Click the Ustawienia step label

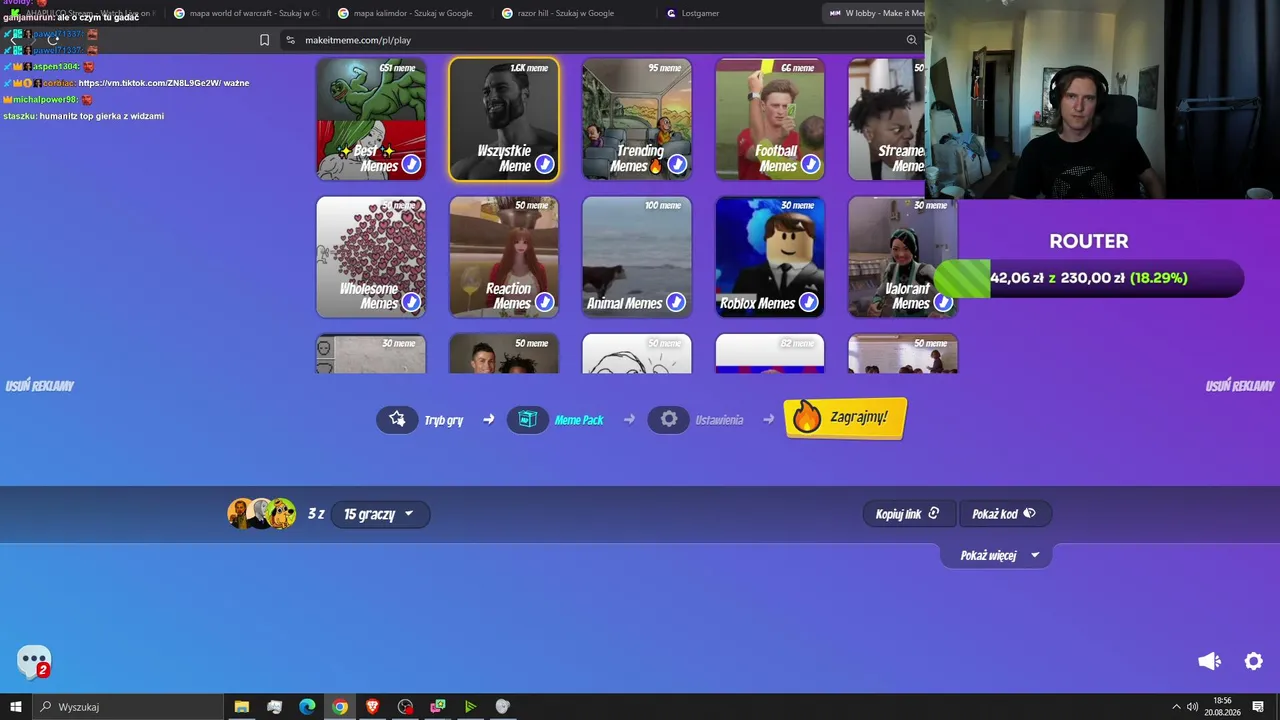click(x=720, y=421)
